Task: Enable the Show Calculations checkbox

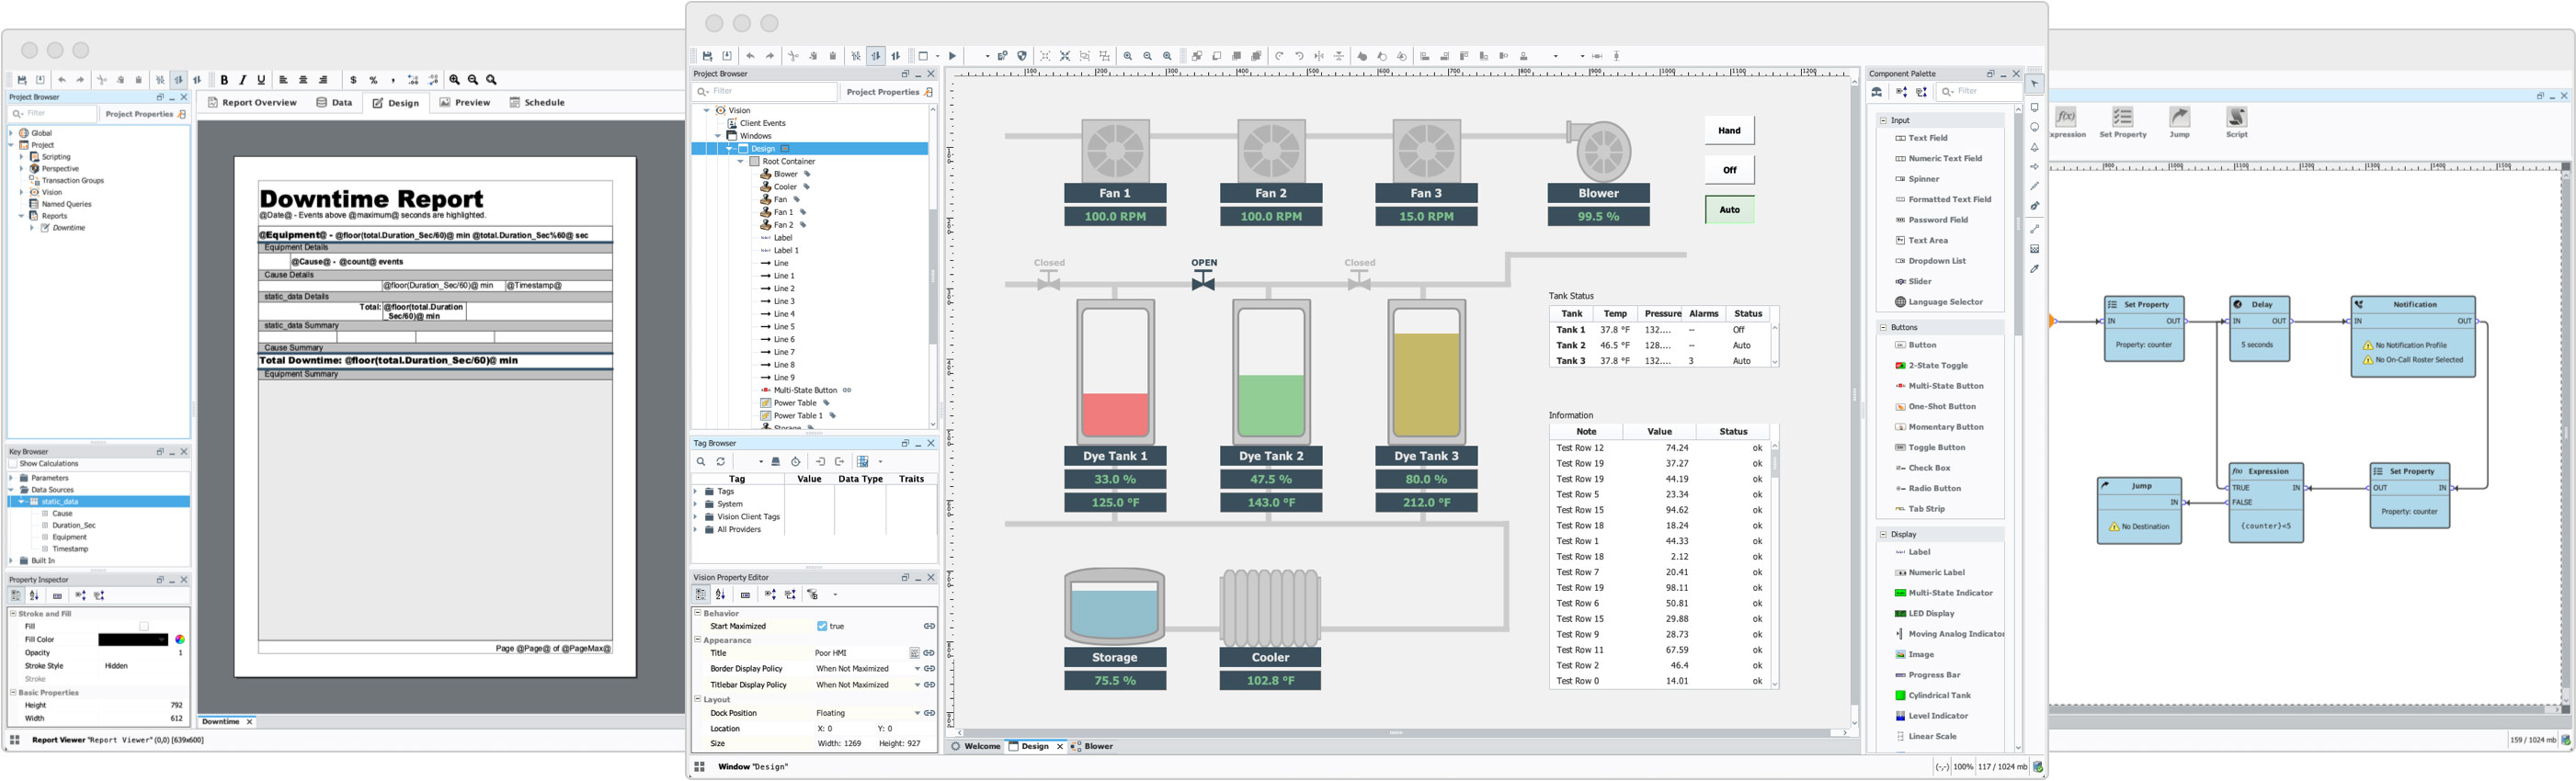Action: pyautogui.click(x=13, y=464)
